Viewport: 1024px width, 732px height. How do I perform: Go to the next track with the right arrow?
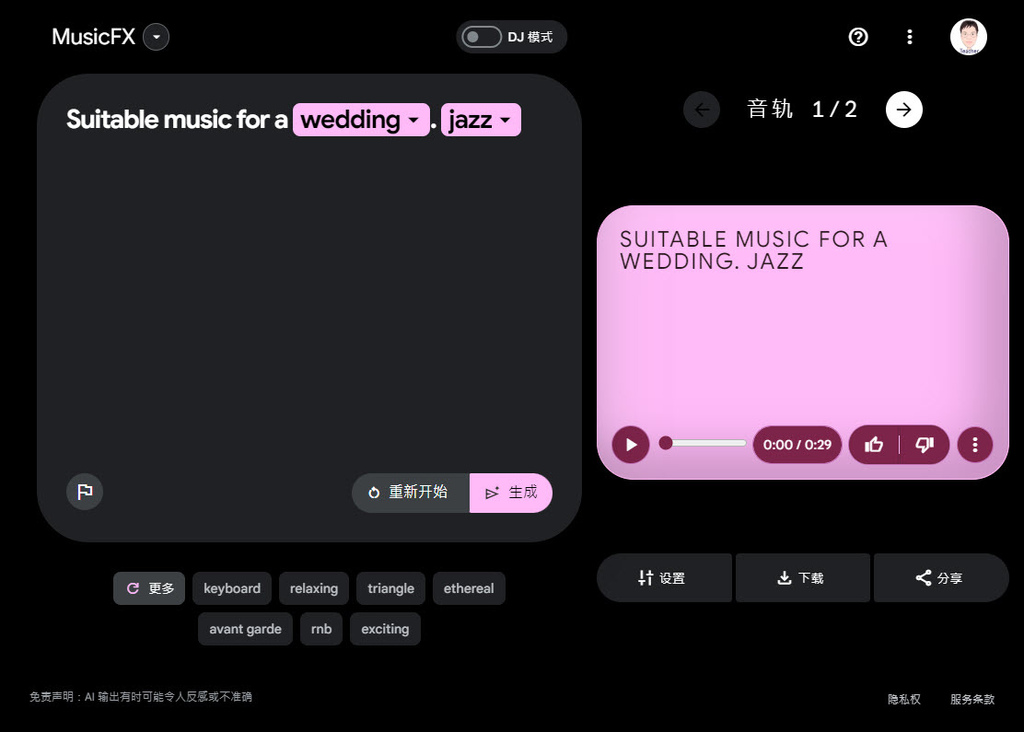(x=904, y=109)
